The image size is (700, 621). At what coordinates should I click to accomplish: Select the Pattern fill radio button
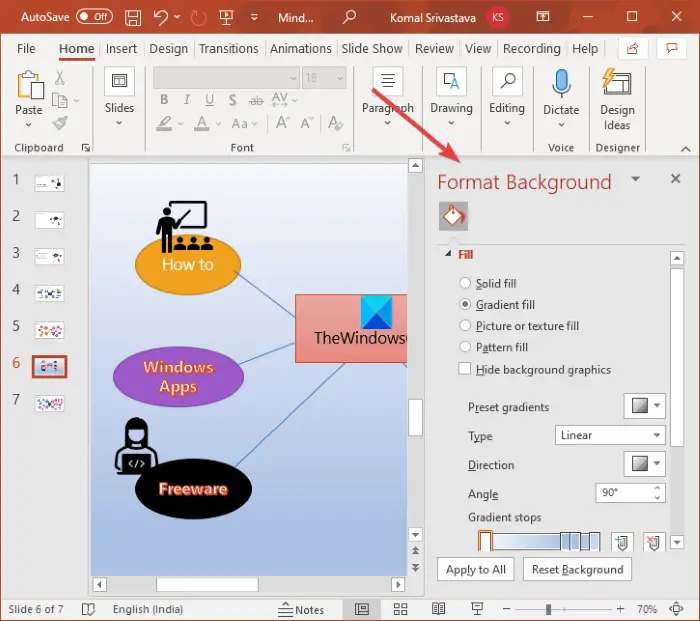point(465,347)
